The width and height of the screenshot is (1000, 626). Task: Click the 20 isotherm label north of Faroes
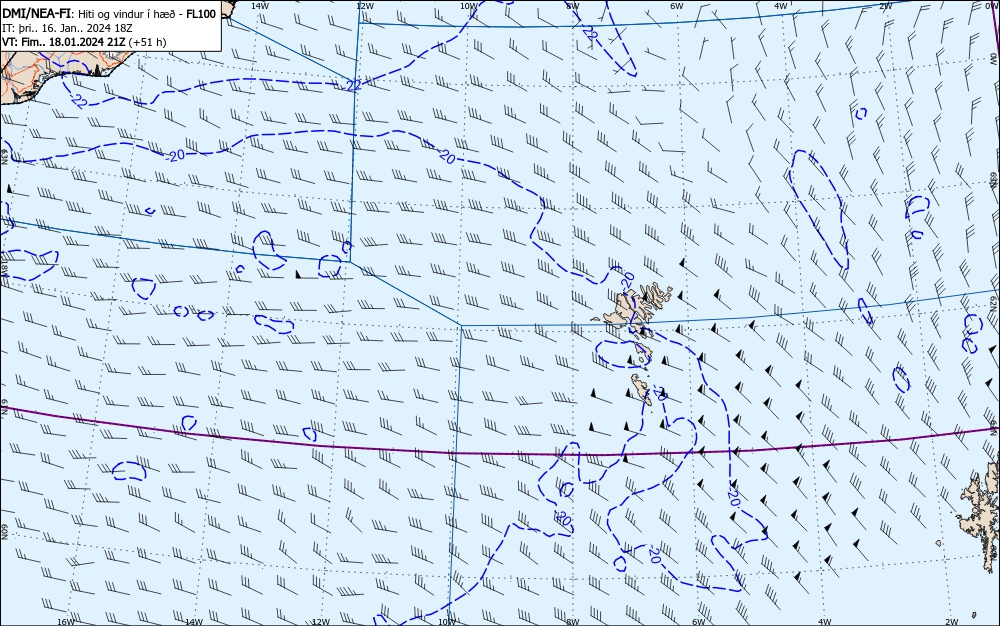[x=628, y=279]
